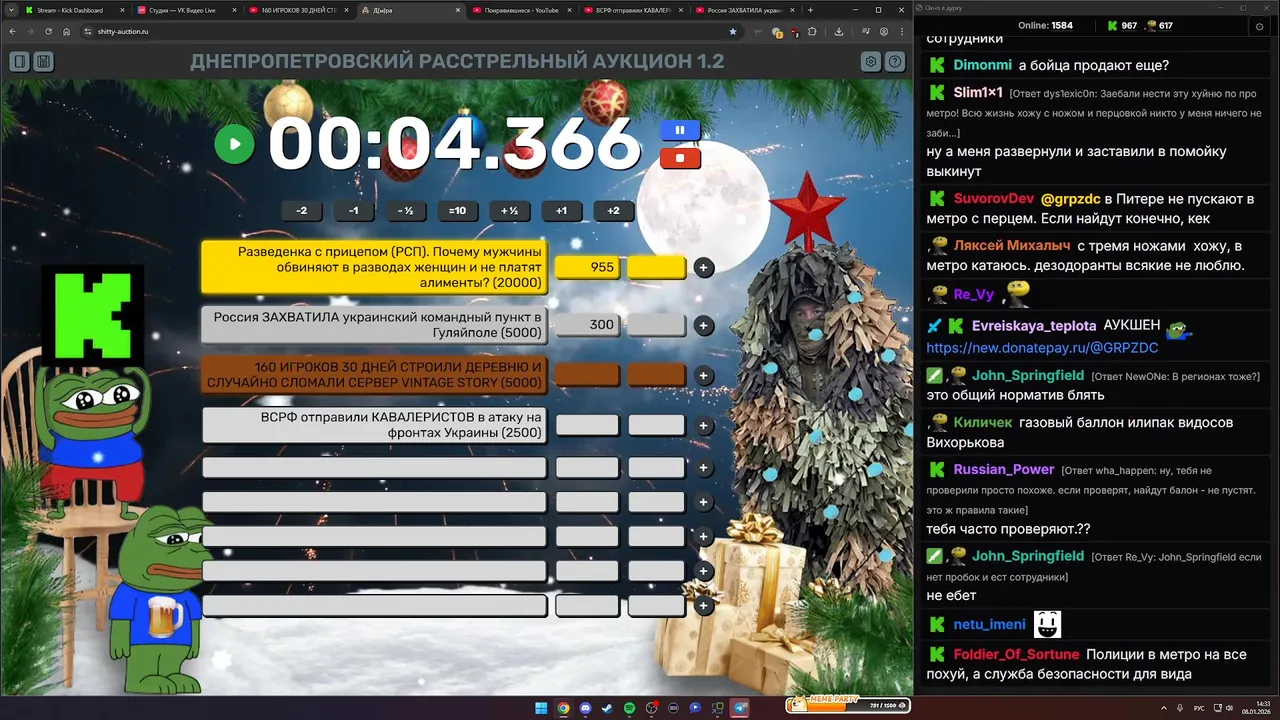Click the first empty lot name field
This screenshot has height=720, width=1280.
[x=374, y=468]
